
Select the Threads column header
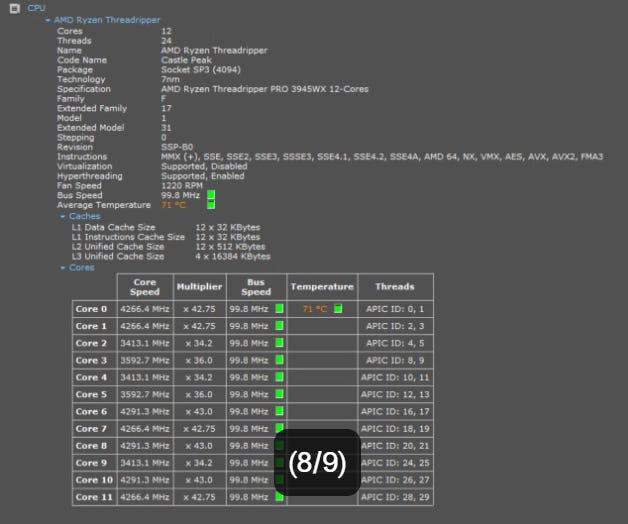tap(395, 287)
